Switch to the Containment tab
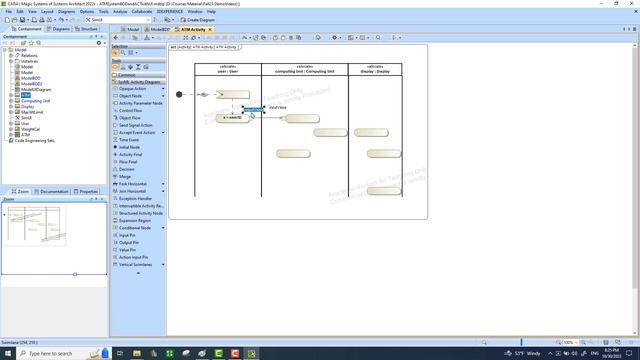The height and width of the screenshot is (360, 640). point(26,29)
